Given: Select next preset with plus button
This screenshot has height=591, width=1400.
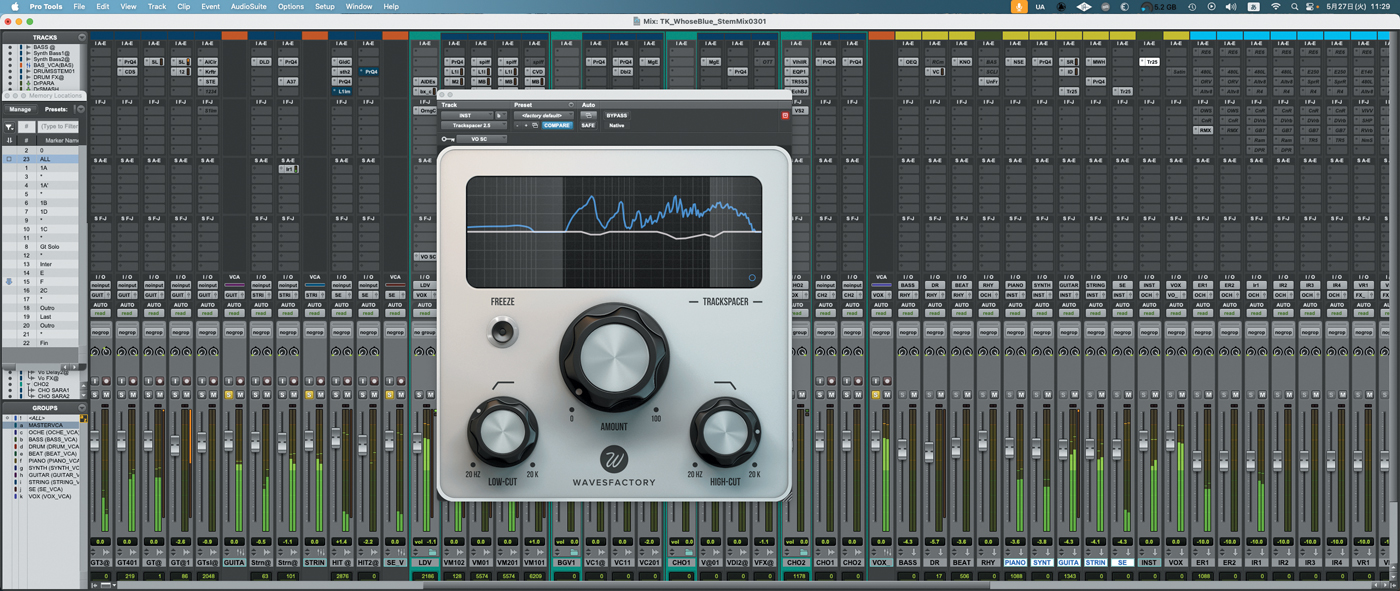Looking at the screenshot, I should click(525, 125).
